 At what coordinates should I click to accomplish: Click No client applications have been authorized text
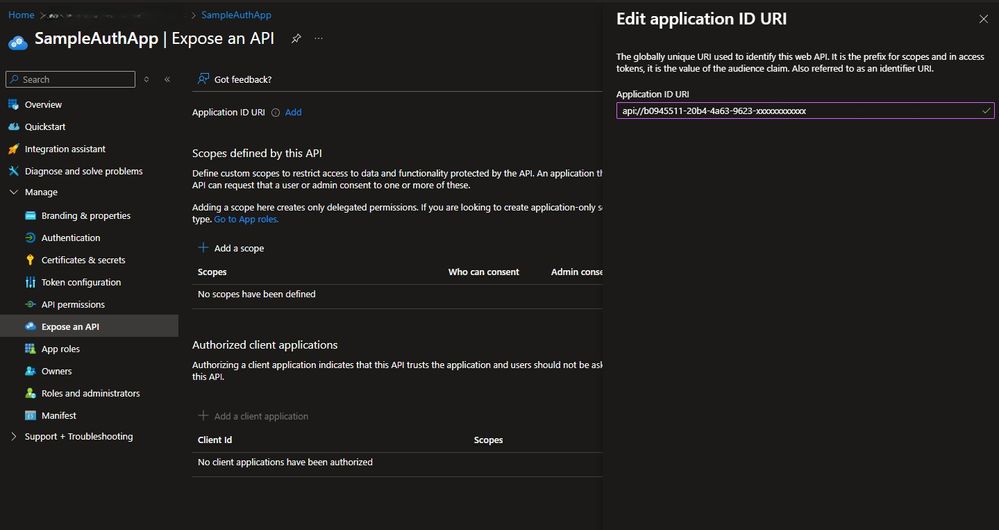(285, 462)
